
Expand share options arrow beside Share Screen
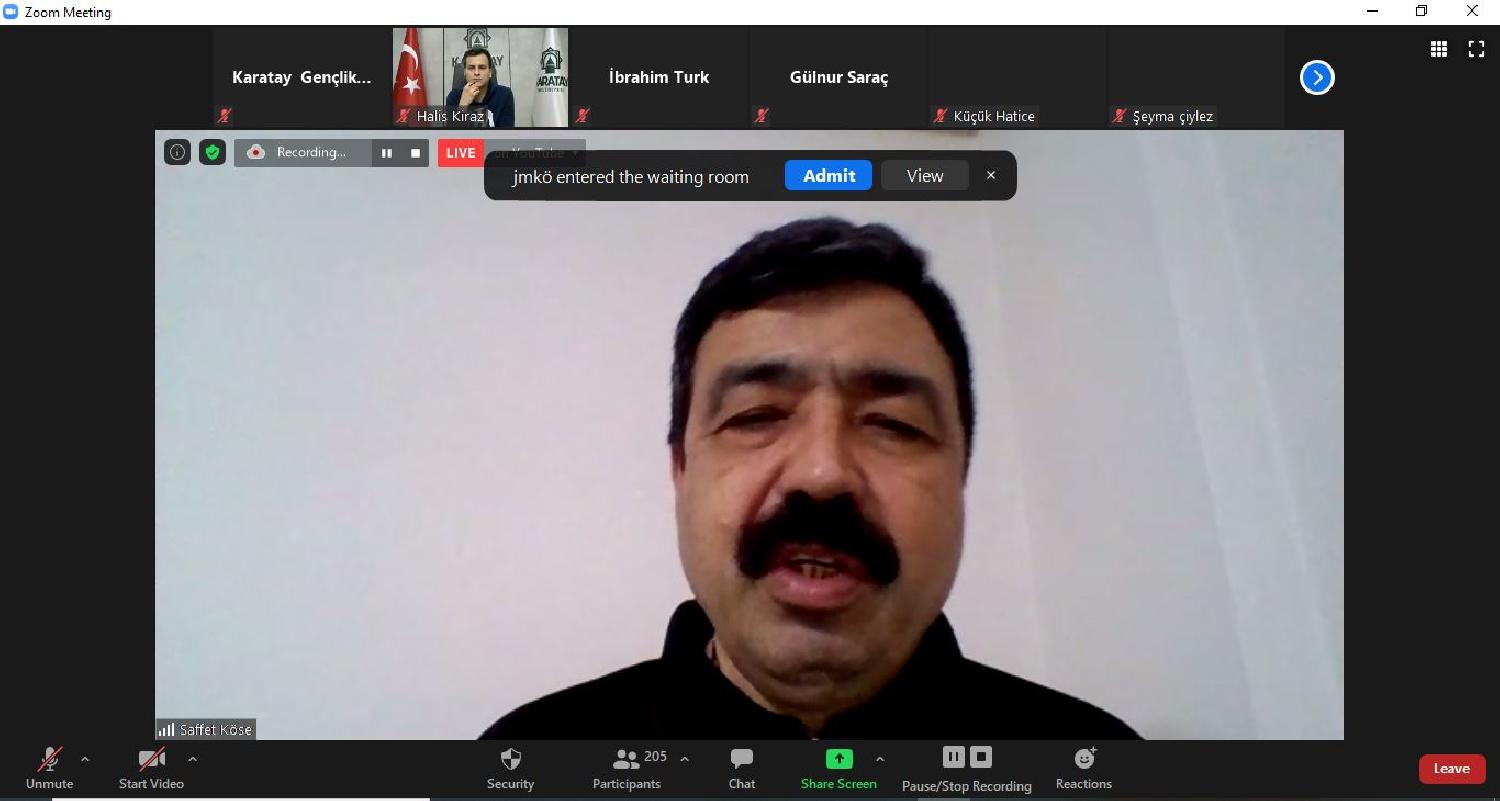point(880,759)
